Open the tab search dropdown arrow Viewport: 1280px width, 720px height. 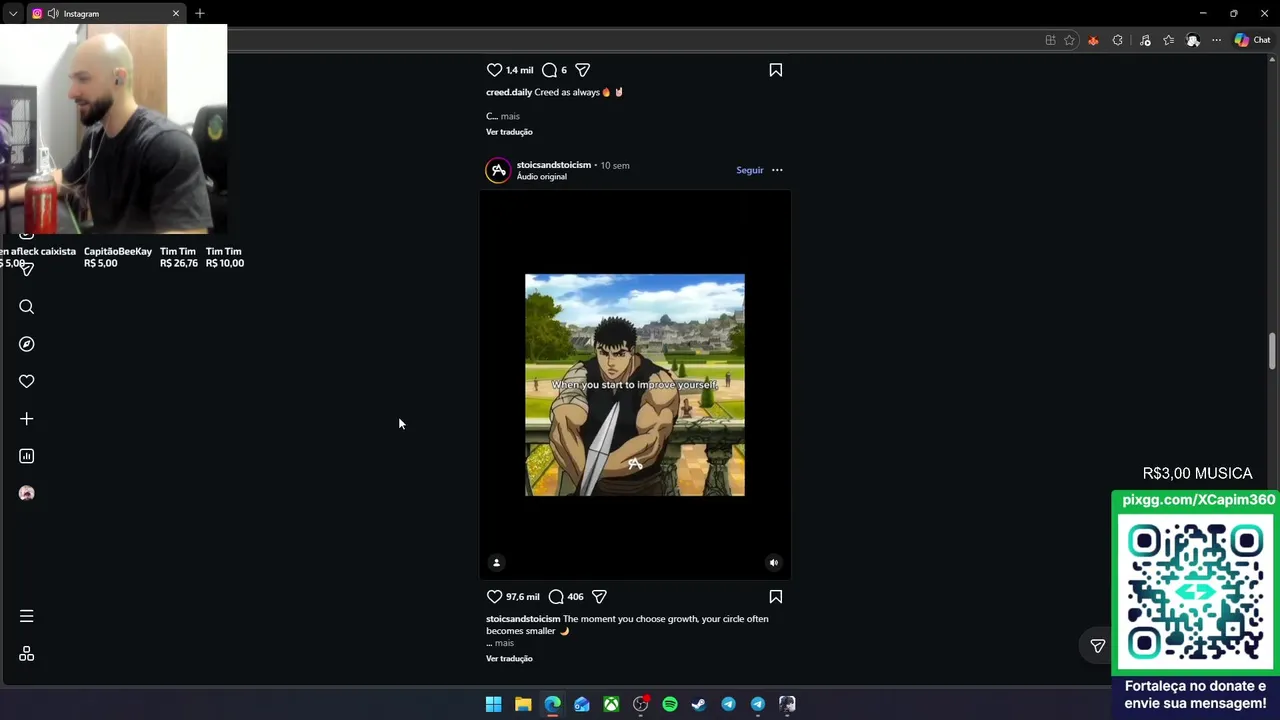[x=13, y=14]
